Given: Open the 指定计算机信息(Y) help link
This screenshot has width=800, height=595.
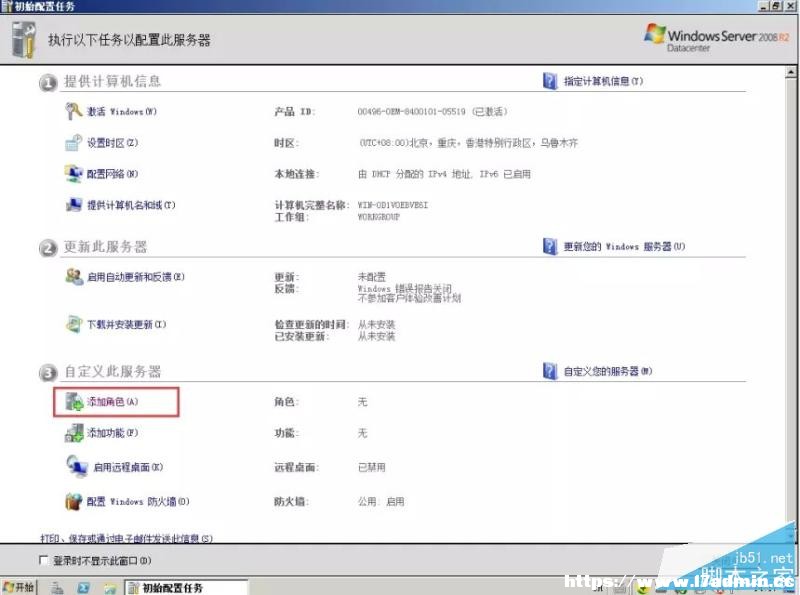Looking at the screenshot, I should coord(603,81).
